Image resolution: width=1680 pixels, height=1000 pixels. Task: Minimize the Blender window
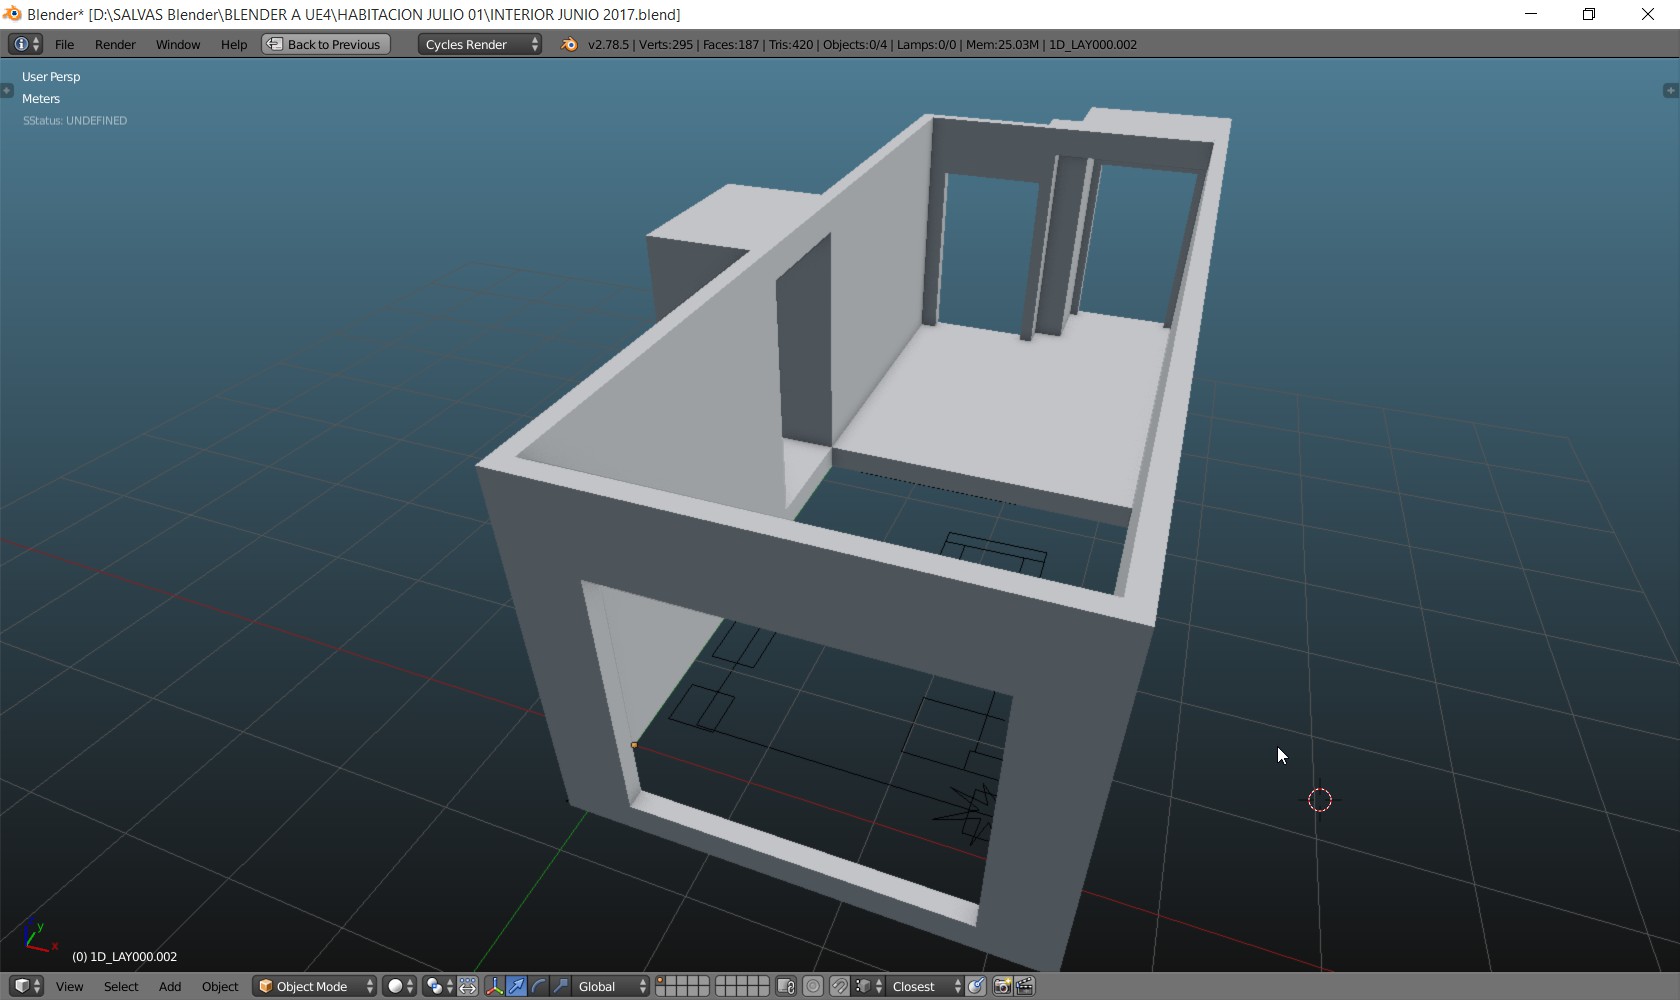pyautogui.click(x=1531, y=14)
